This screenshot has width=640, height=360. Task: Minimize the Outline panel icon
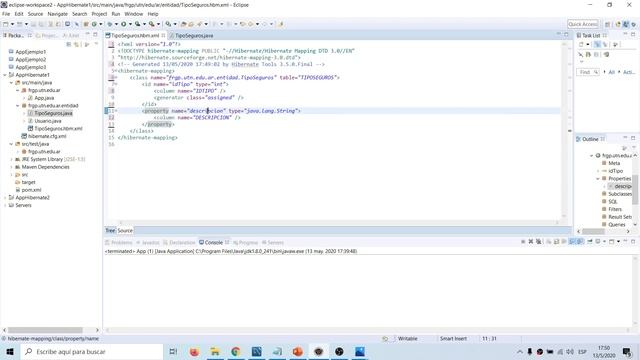point(625,139)
